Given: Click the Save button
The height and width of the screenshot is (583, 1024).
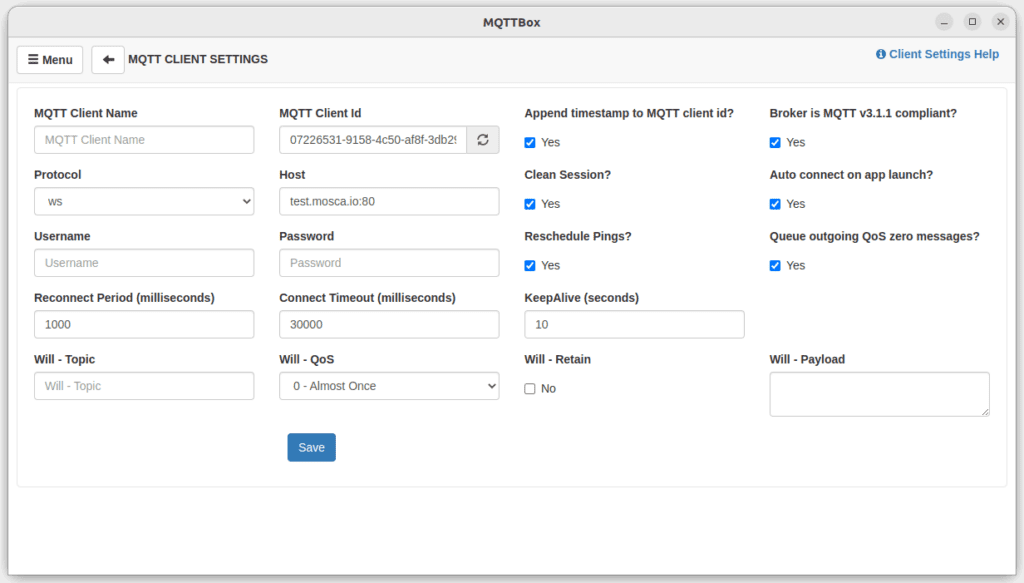Looking at the screenshot, I should pos(311,447).
